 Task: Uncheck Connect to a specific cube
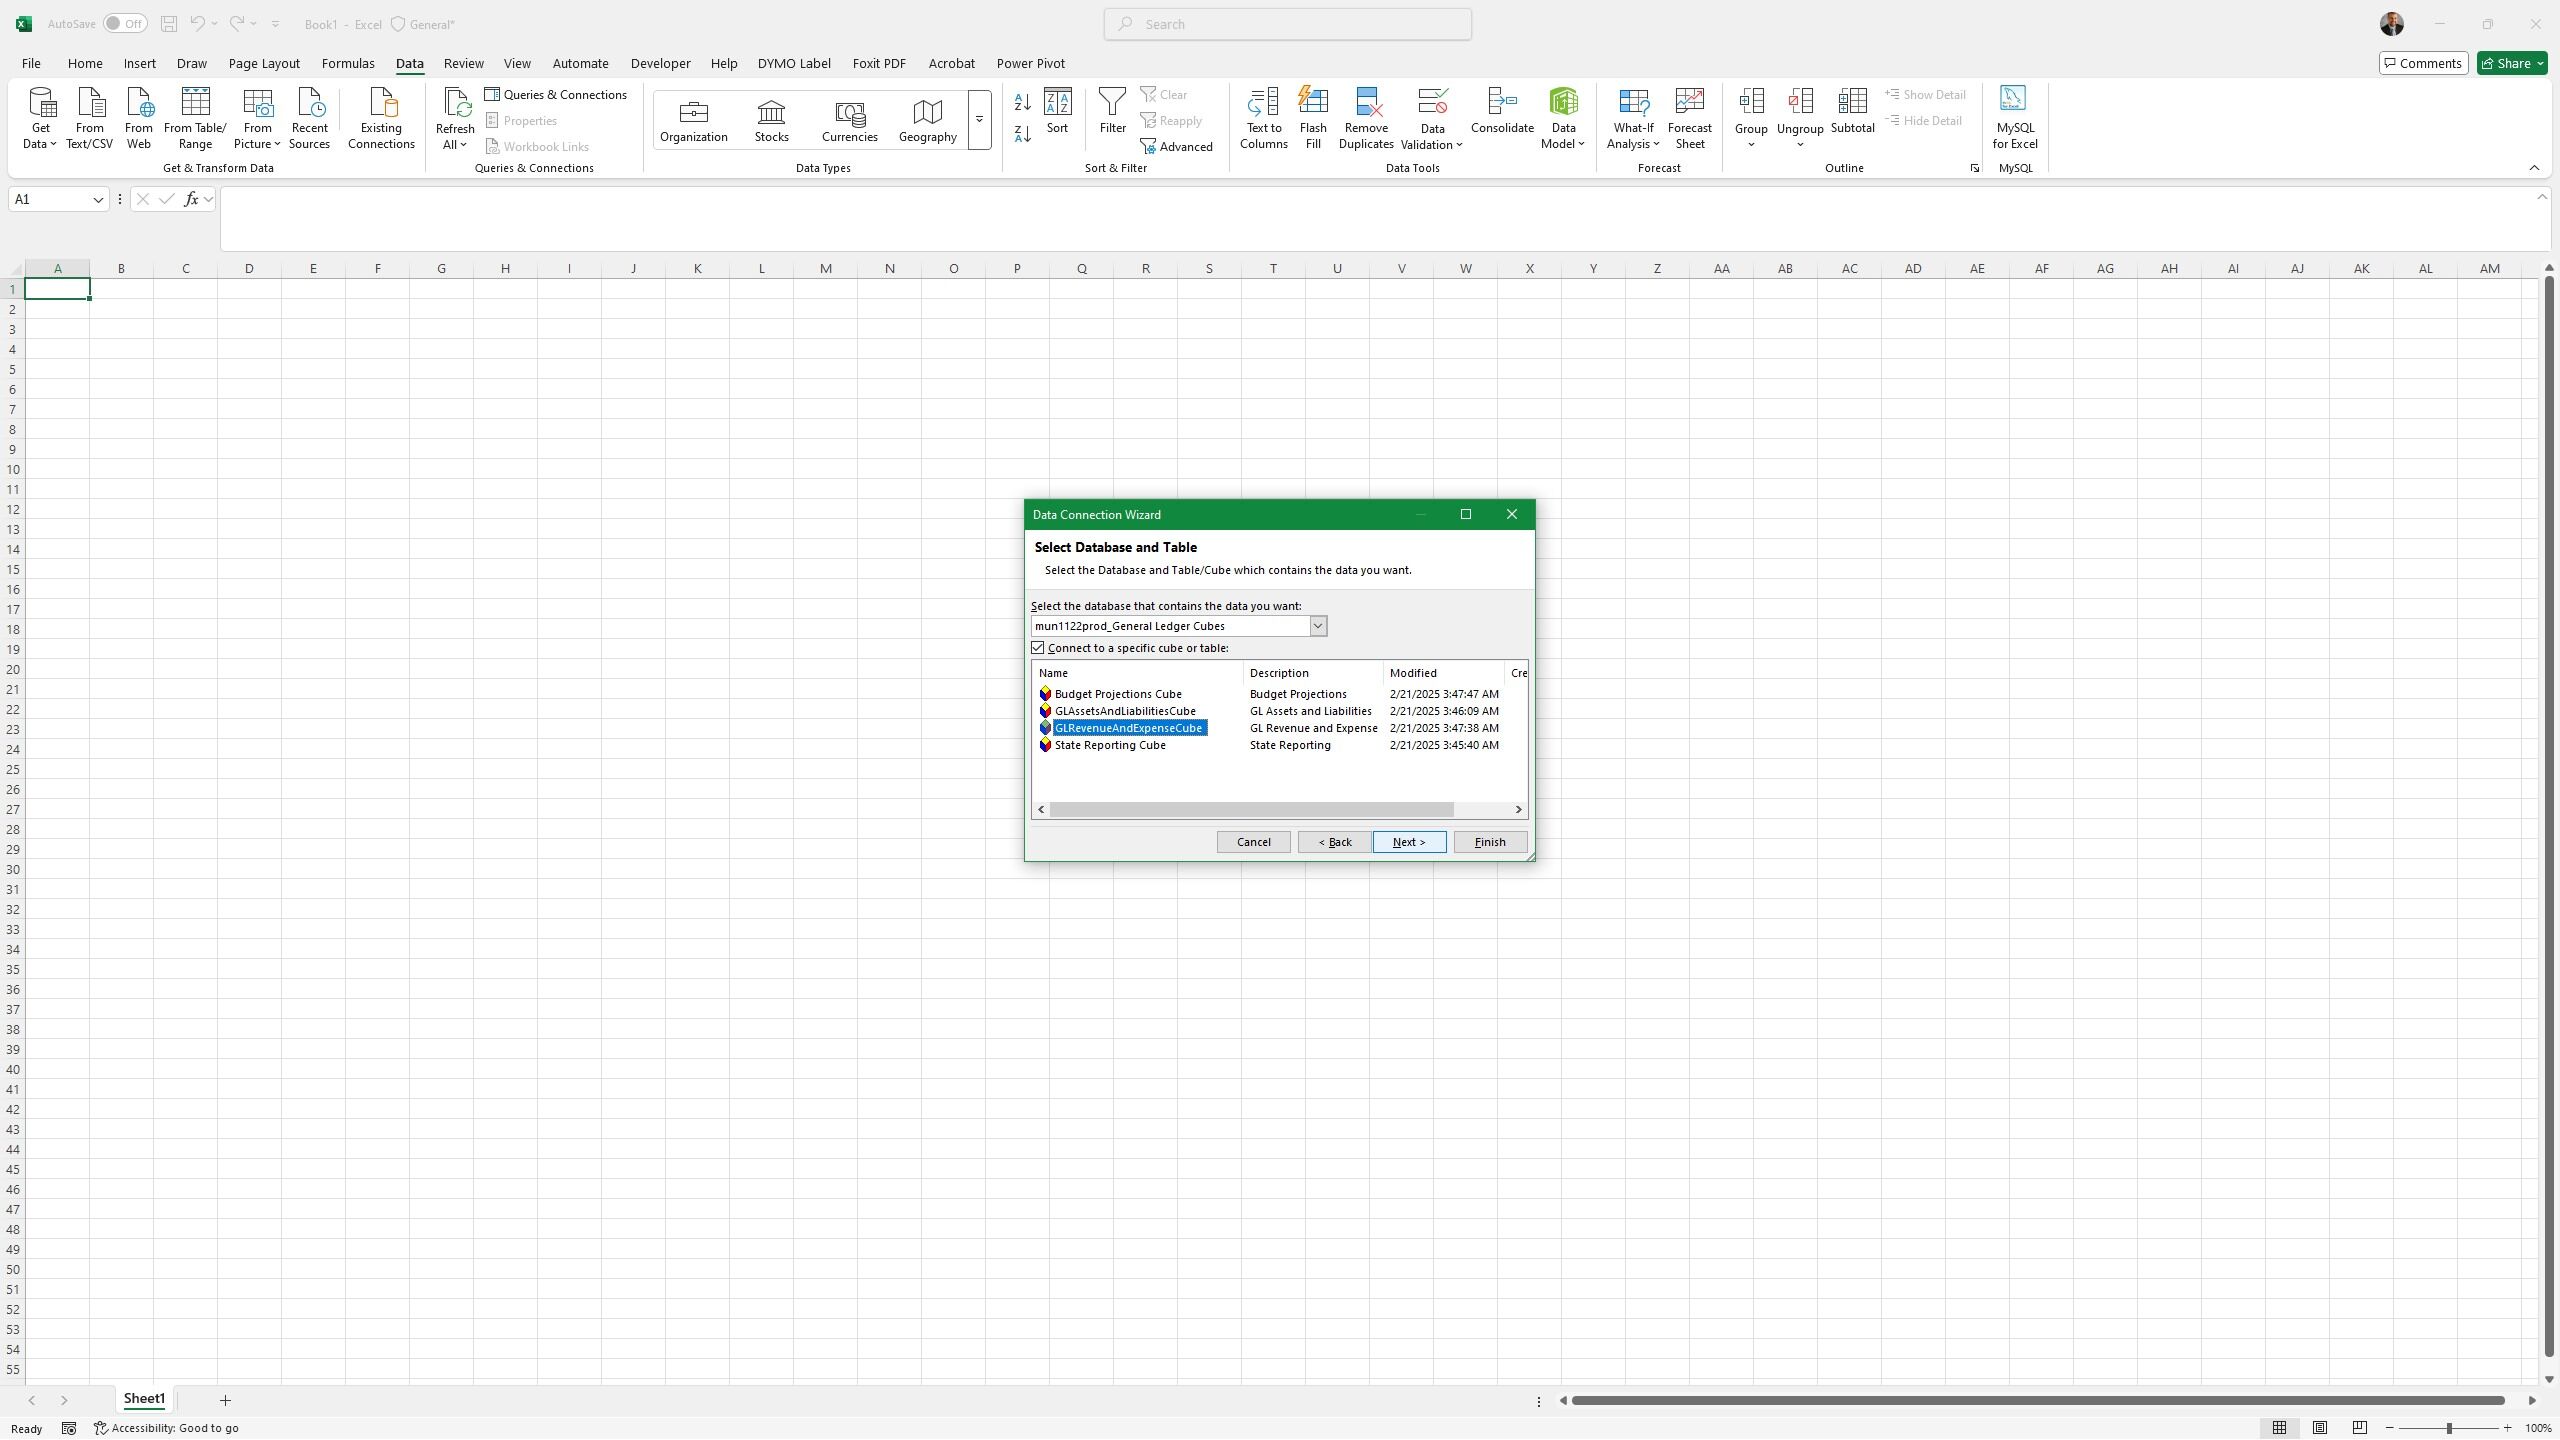(1038, 648)
